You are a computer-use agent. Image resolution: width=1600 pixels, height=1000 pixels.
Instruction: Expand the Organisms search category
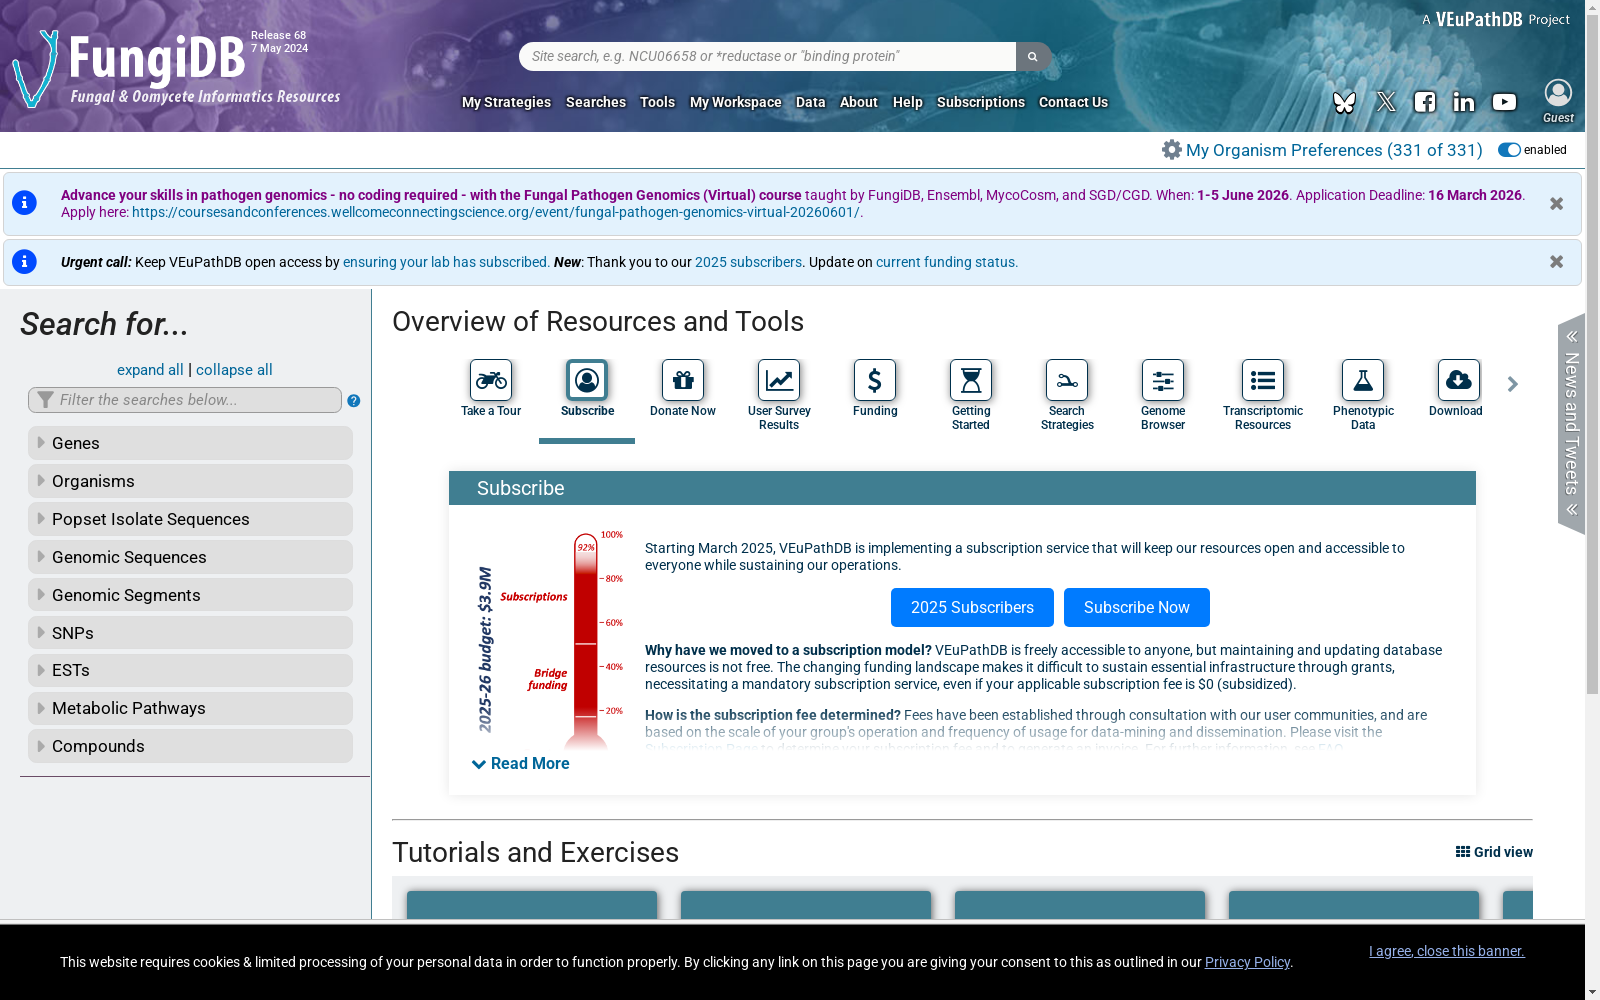point(190,481)
